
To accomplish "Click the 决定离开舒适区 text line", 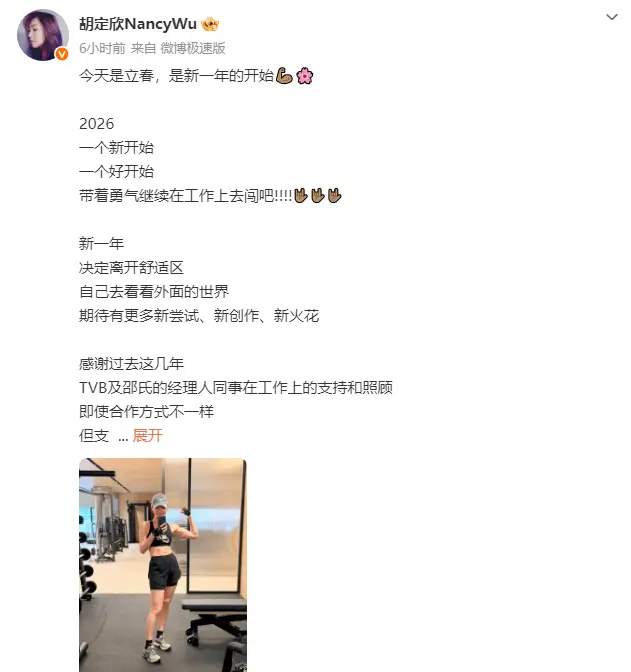I will pyautogui.click(x=131, y=268).
